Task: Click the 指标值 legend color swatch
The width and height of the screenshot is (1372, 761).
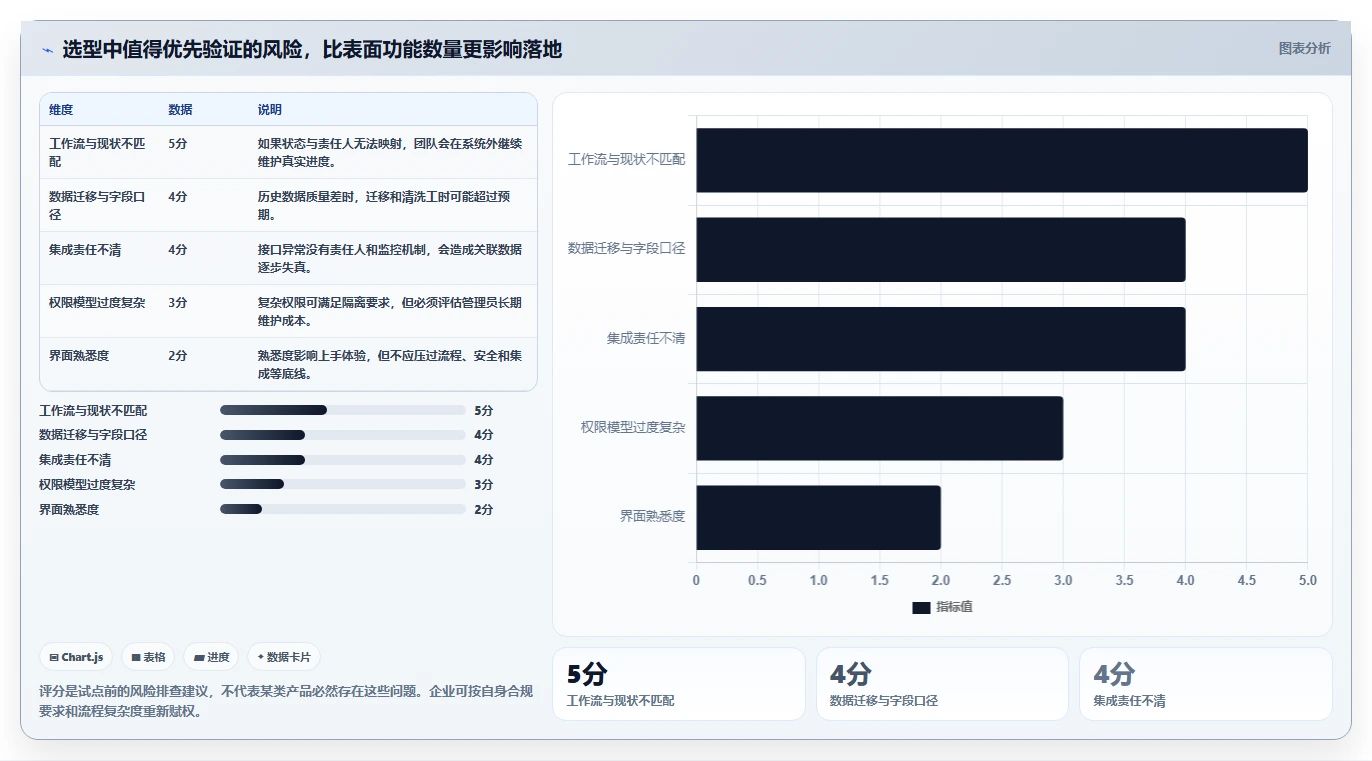Action: (x=921, y=607)
